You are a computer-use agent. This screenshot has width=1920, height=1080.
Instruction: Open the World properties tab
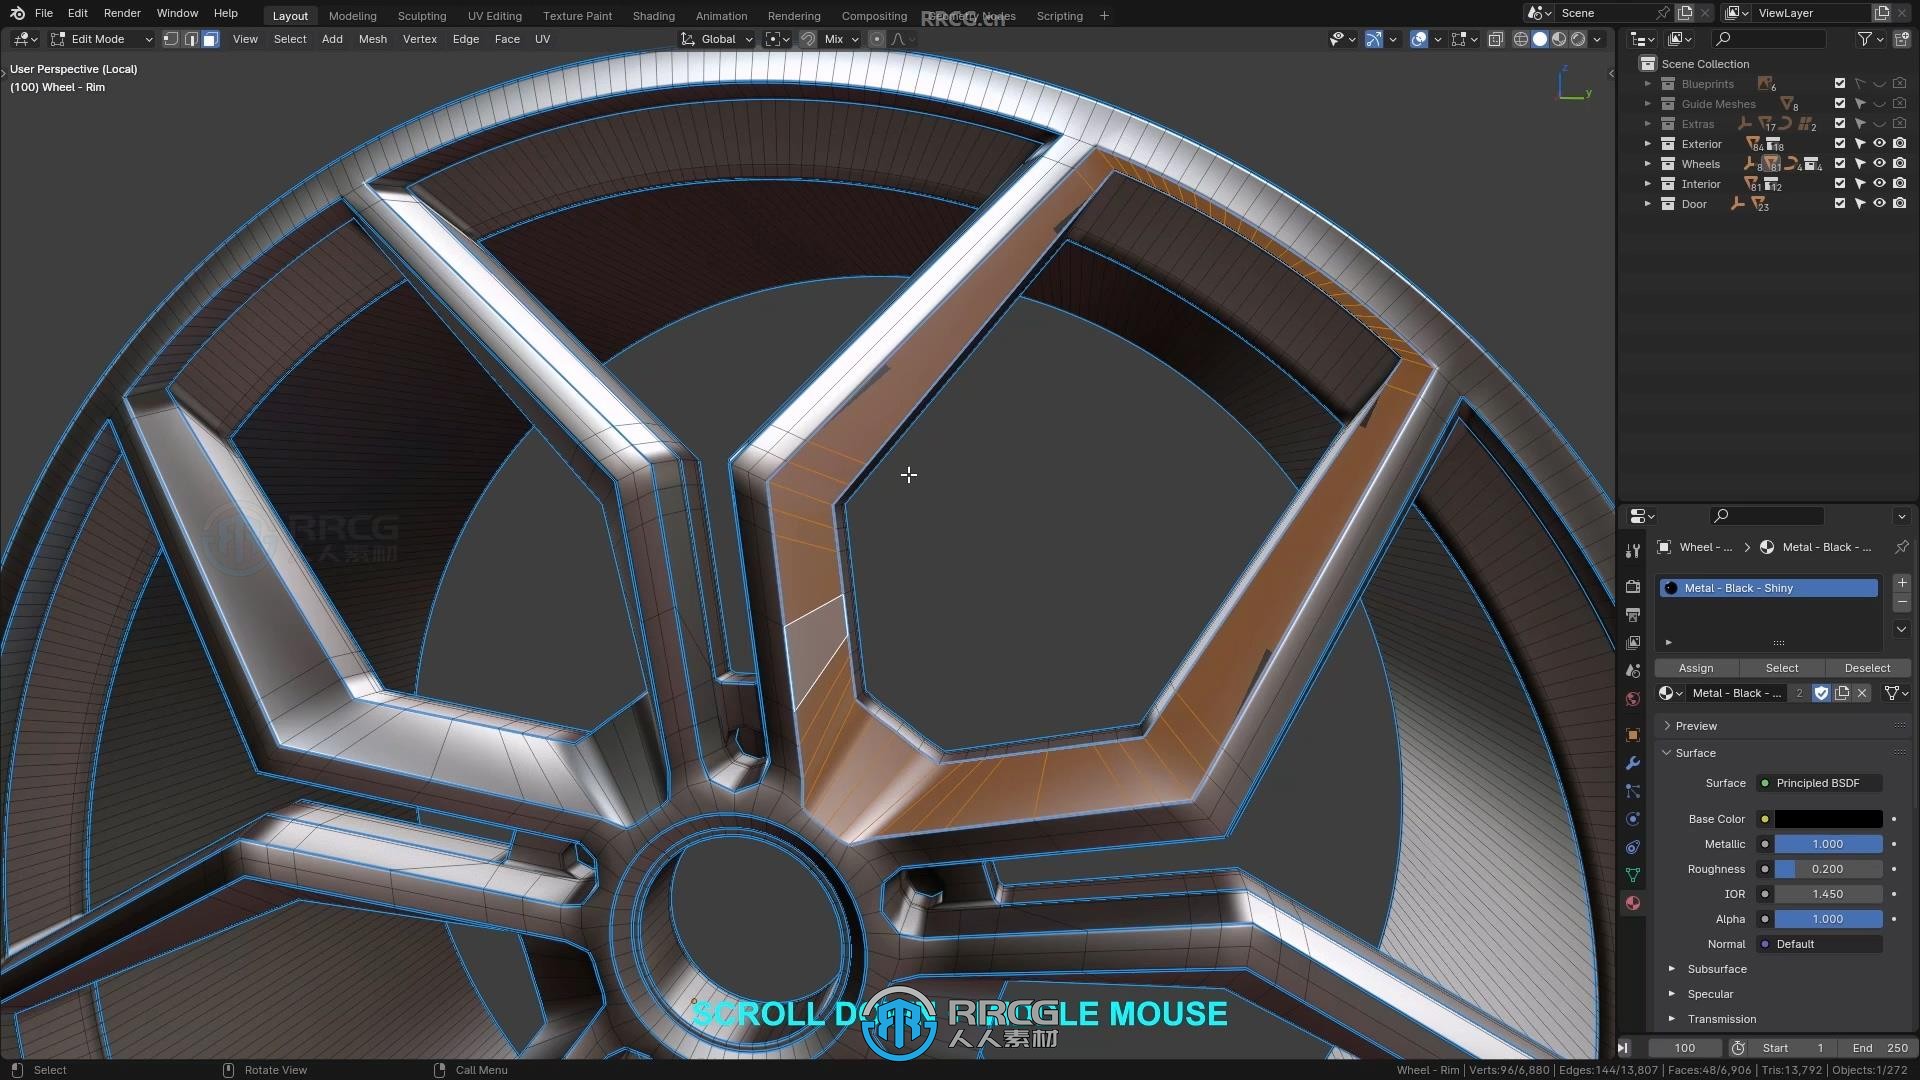tap(1633, 699)
